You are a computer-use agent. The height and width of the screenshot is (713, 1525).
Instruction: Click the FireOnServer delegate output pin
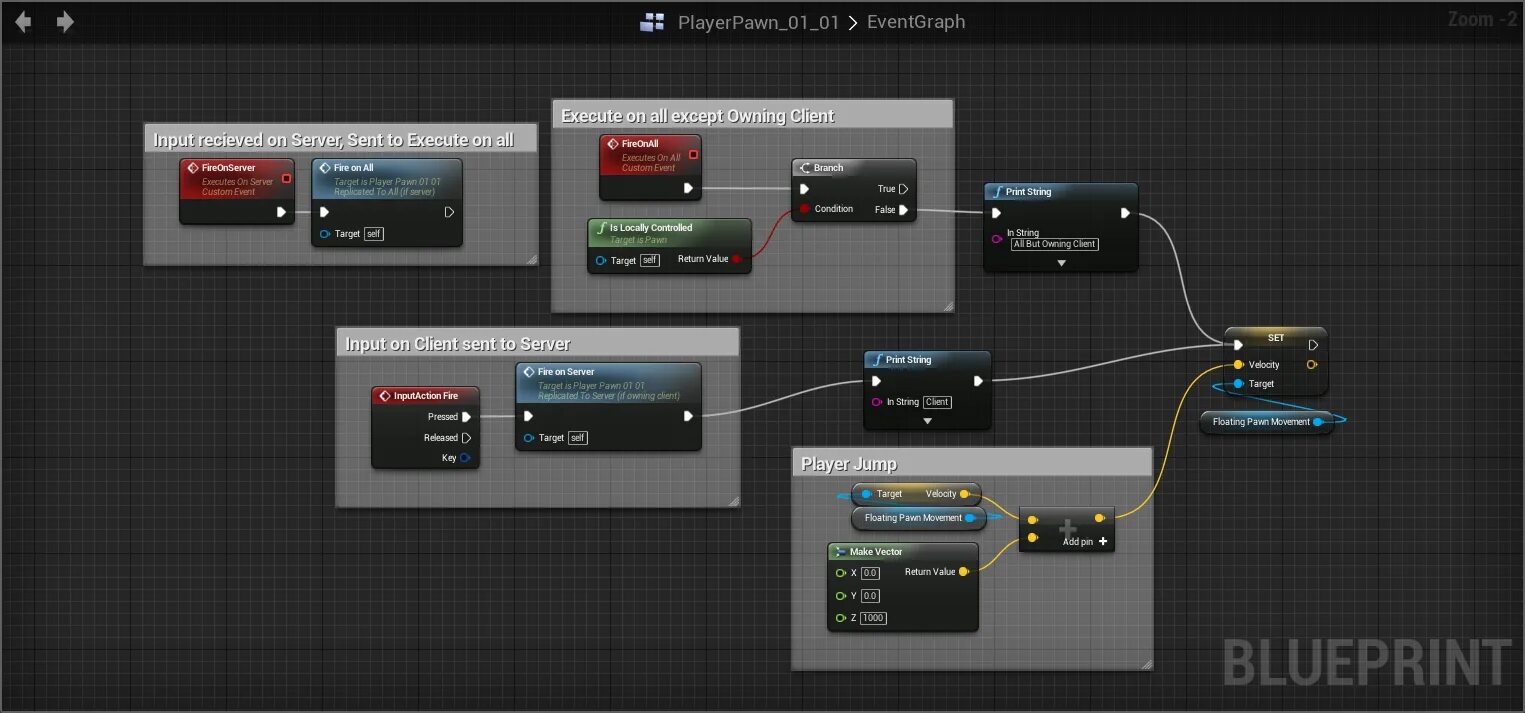click(286, 179)
